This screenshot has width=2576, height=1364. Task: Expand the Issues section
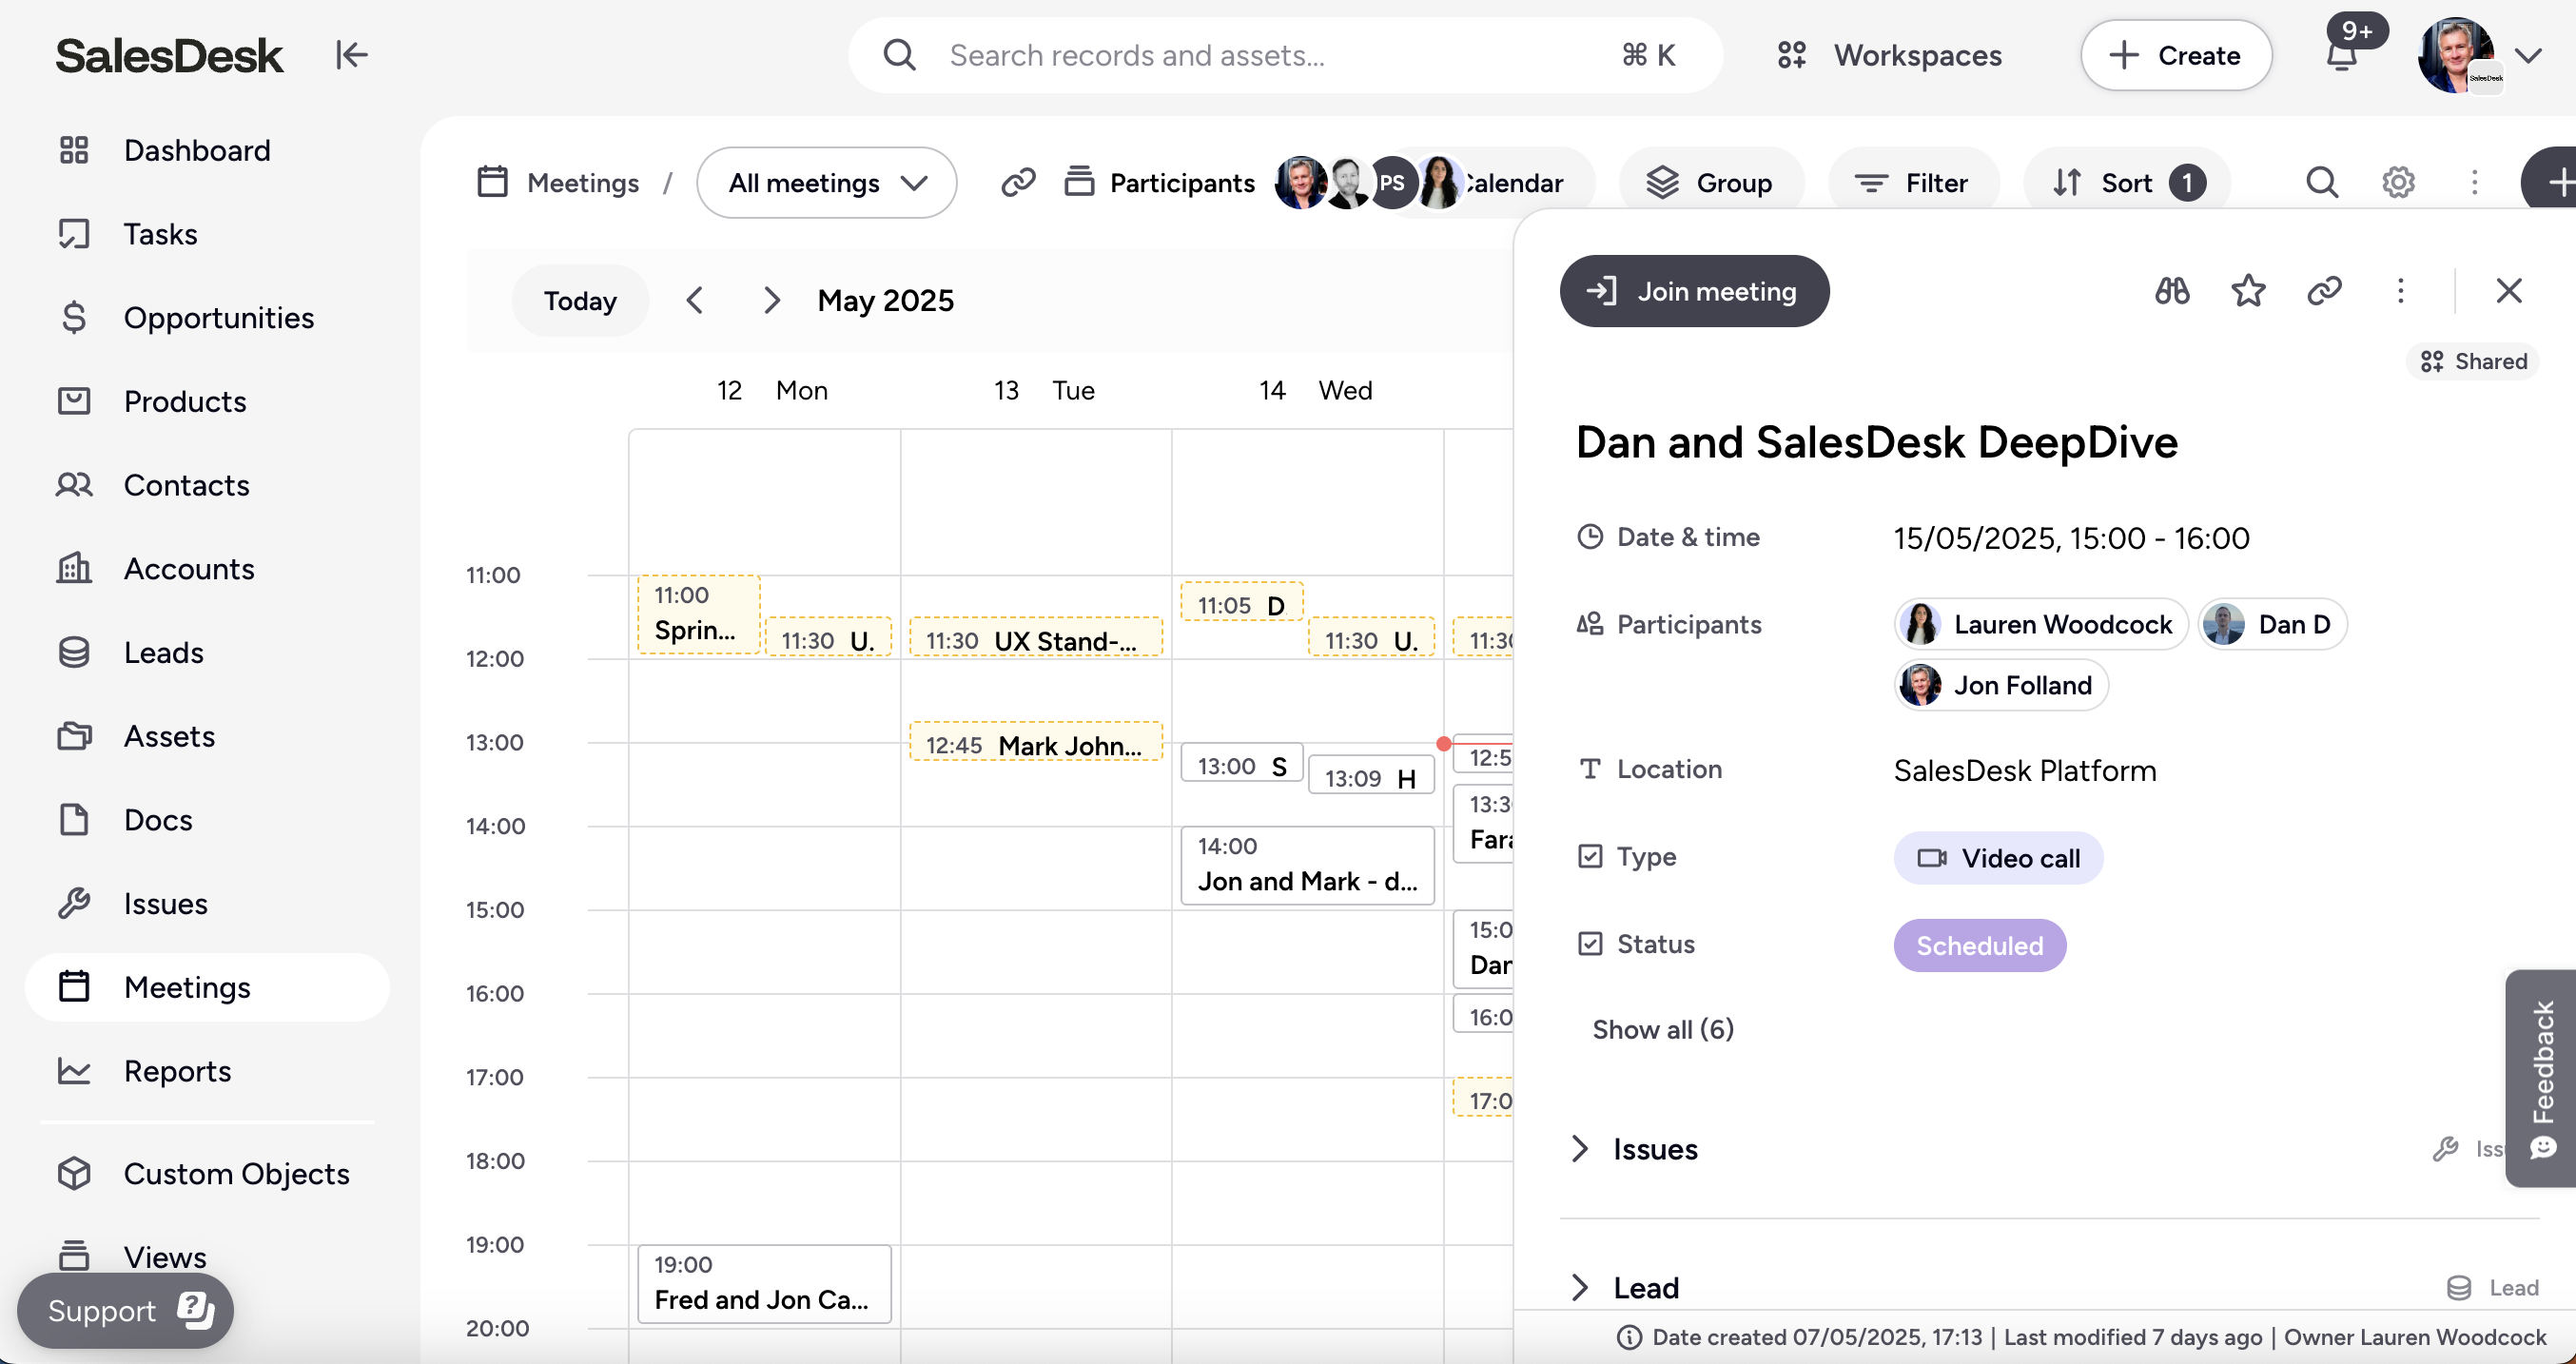(x=1580, y=1149)
